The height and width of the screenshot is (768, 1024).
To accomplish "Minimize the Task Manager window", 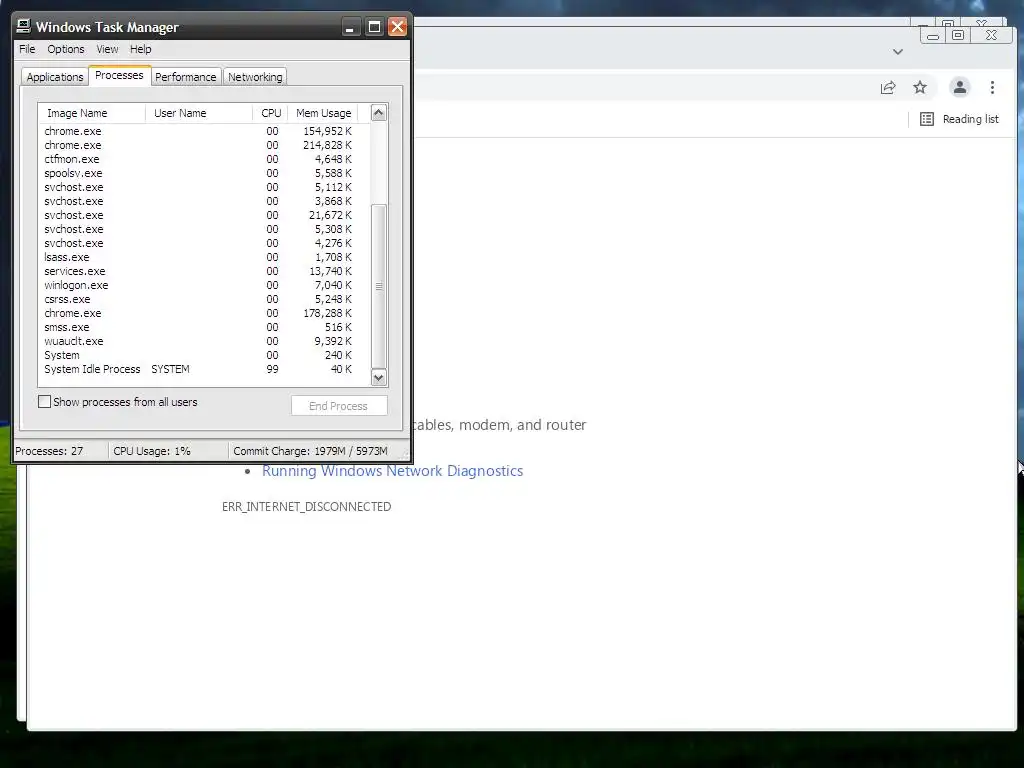I will point(350,27).
